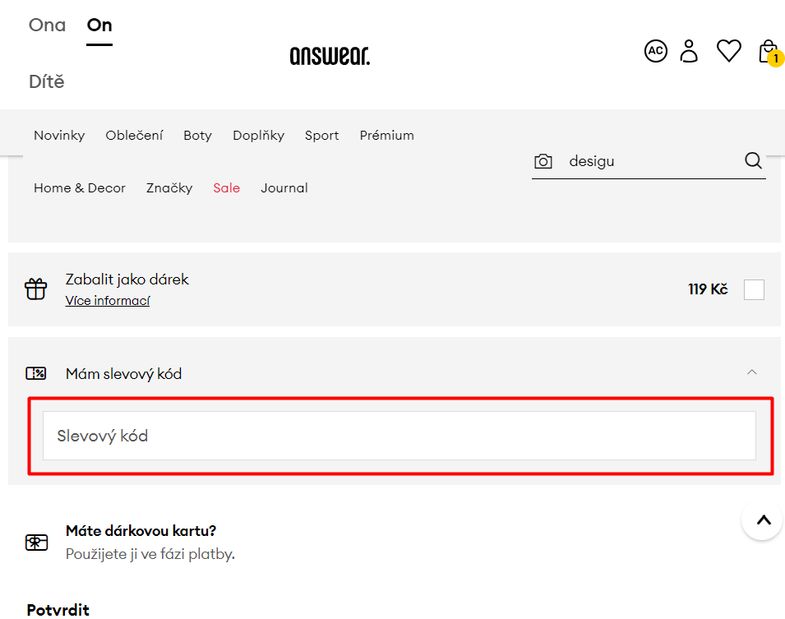This screenshot has width=785, height=619.
Task: Open the shopping bag cart icon
Action: coord(769,52)
